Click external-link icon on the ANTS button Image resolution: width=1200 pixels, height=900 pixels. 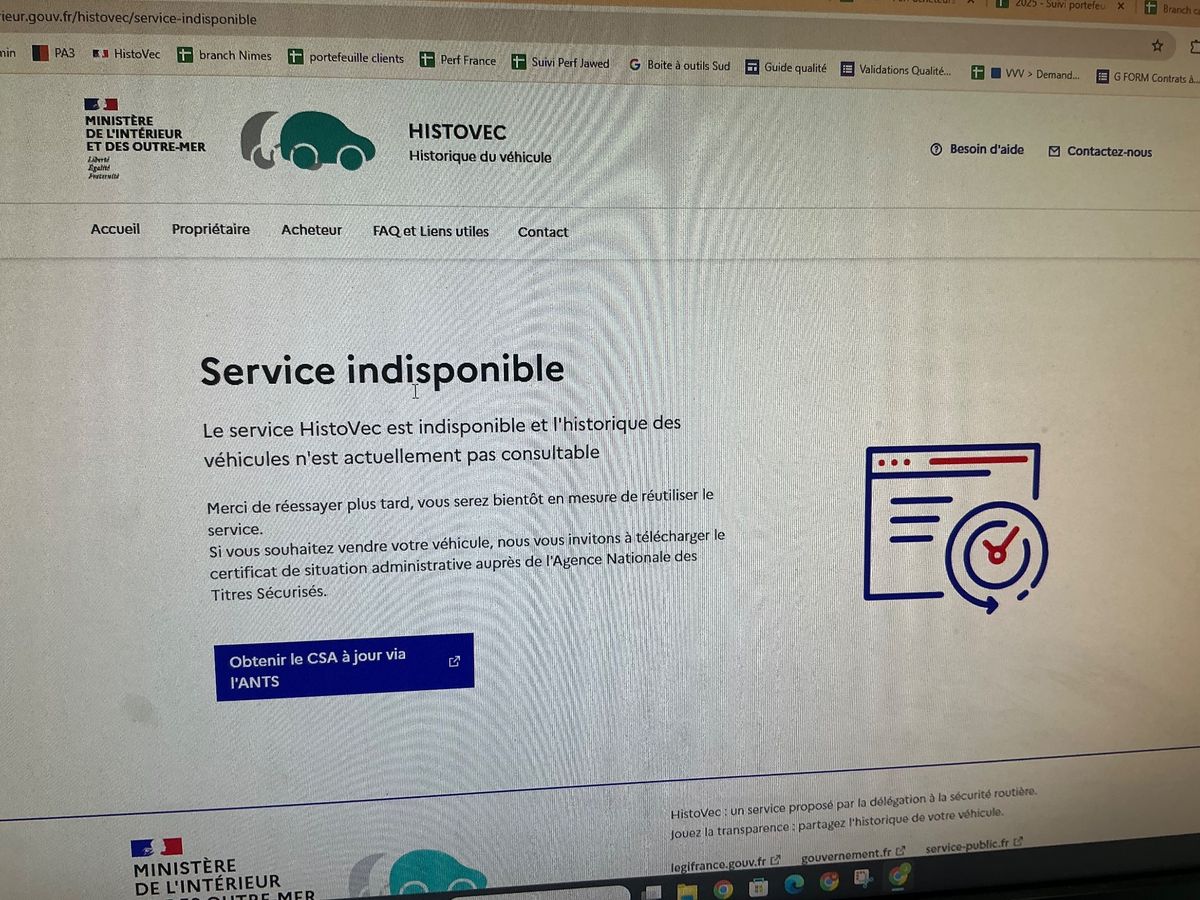(454, 661)
